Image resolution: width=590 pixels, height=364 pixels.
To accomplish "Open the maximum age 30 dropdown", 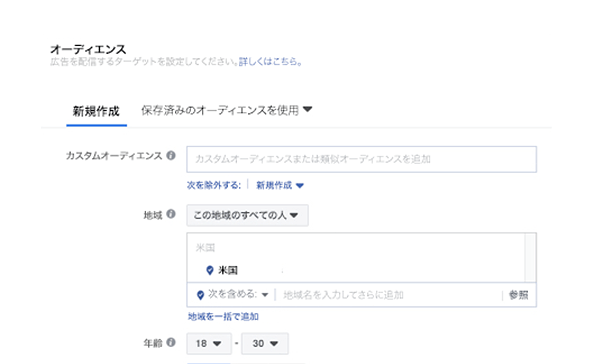I will click(265, 343).
